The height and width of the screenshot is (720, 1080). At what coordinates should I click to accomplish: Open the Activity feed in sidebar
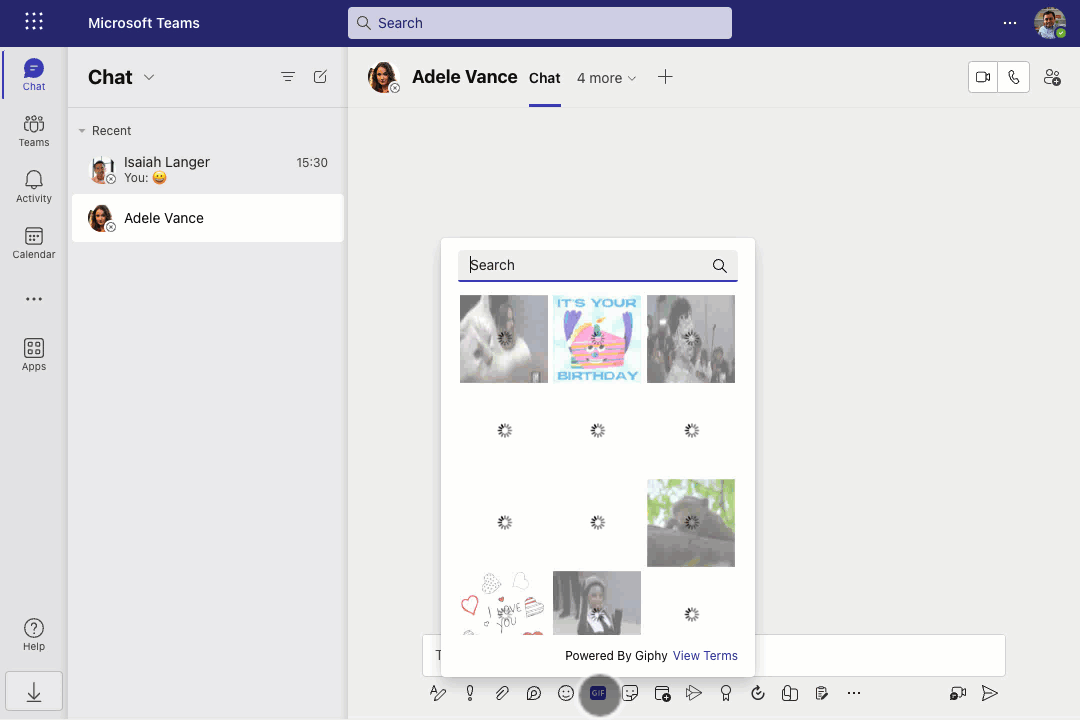(33, 186)
